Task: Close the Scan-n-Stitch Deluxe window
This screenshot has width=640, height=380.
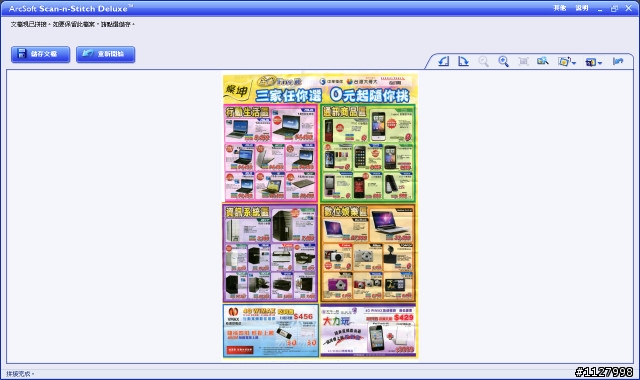Action: tap(629, 9)
